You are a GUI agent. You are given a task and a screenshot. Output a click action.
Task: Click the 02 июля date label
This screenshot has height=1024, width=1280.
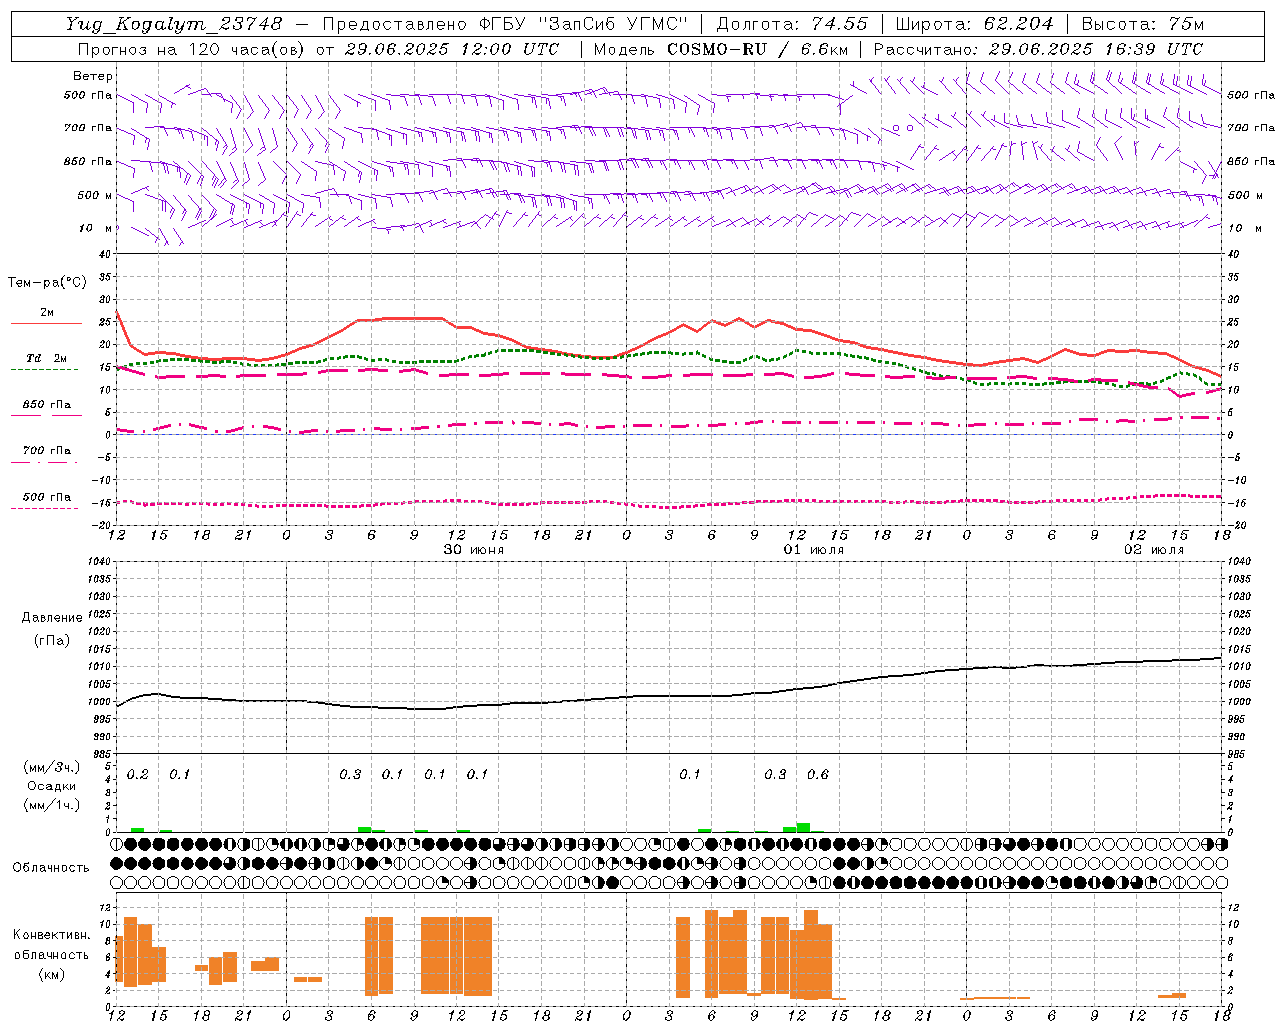point(1153,550)
